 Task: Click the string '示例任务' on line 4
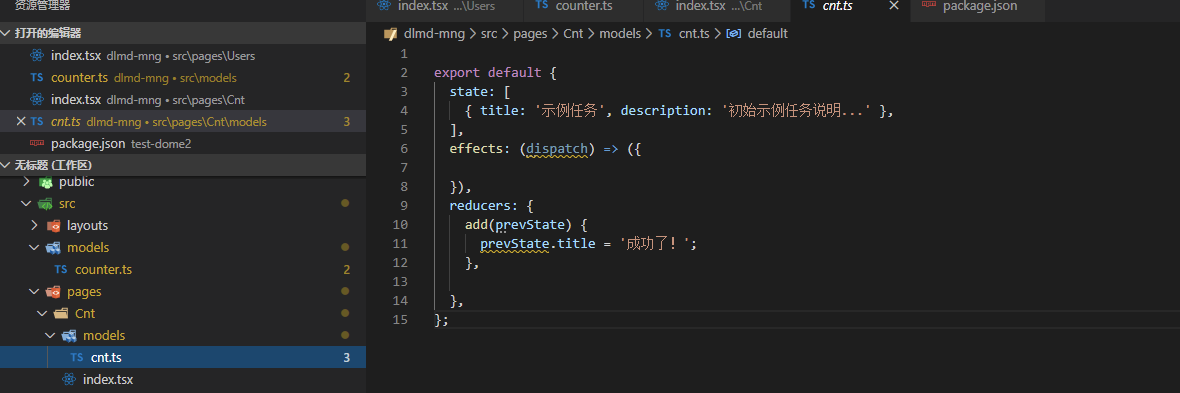[571, 111]
